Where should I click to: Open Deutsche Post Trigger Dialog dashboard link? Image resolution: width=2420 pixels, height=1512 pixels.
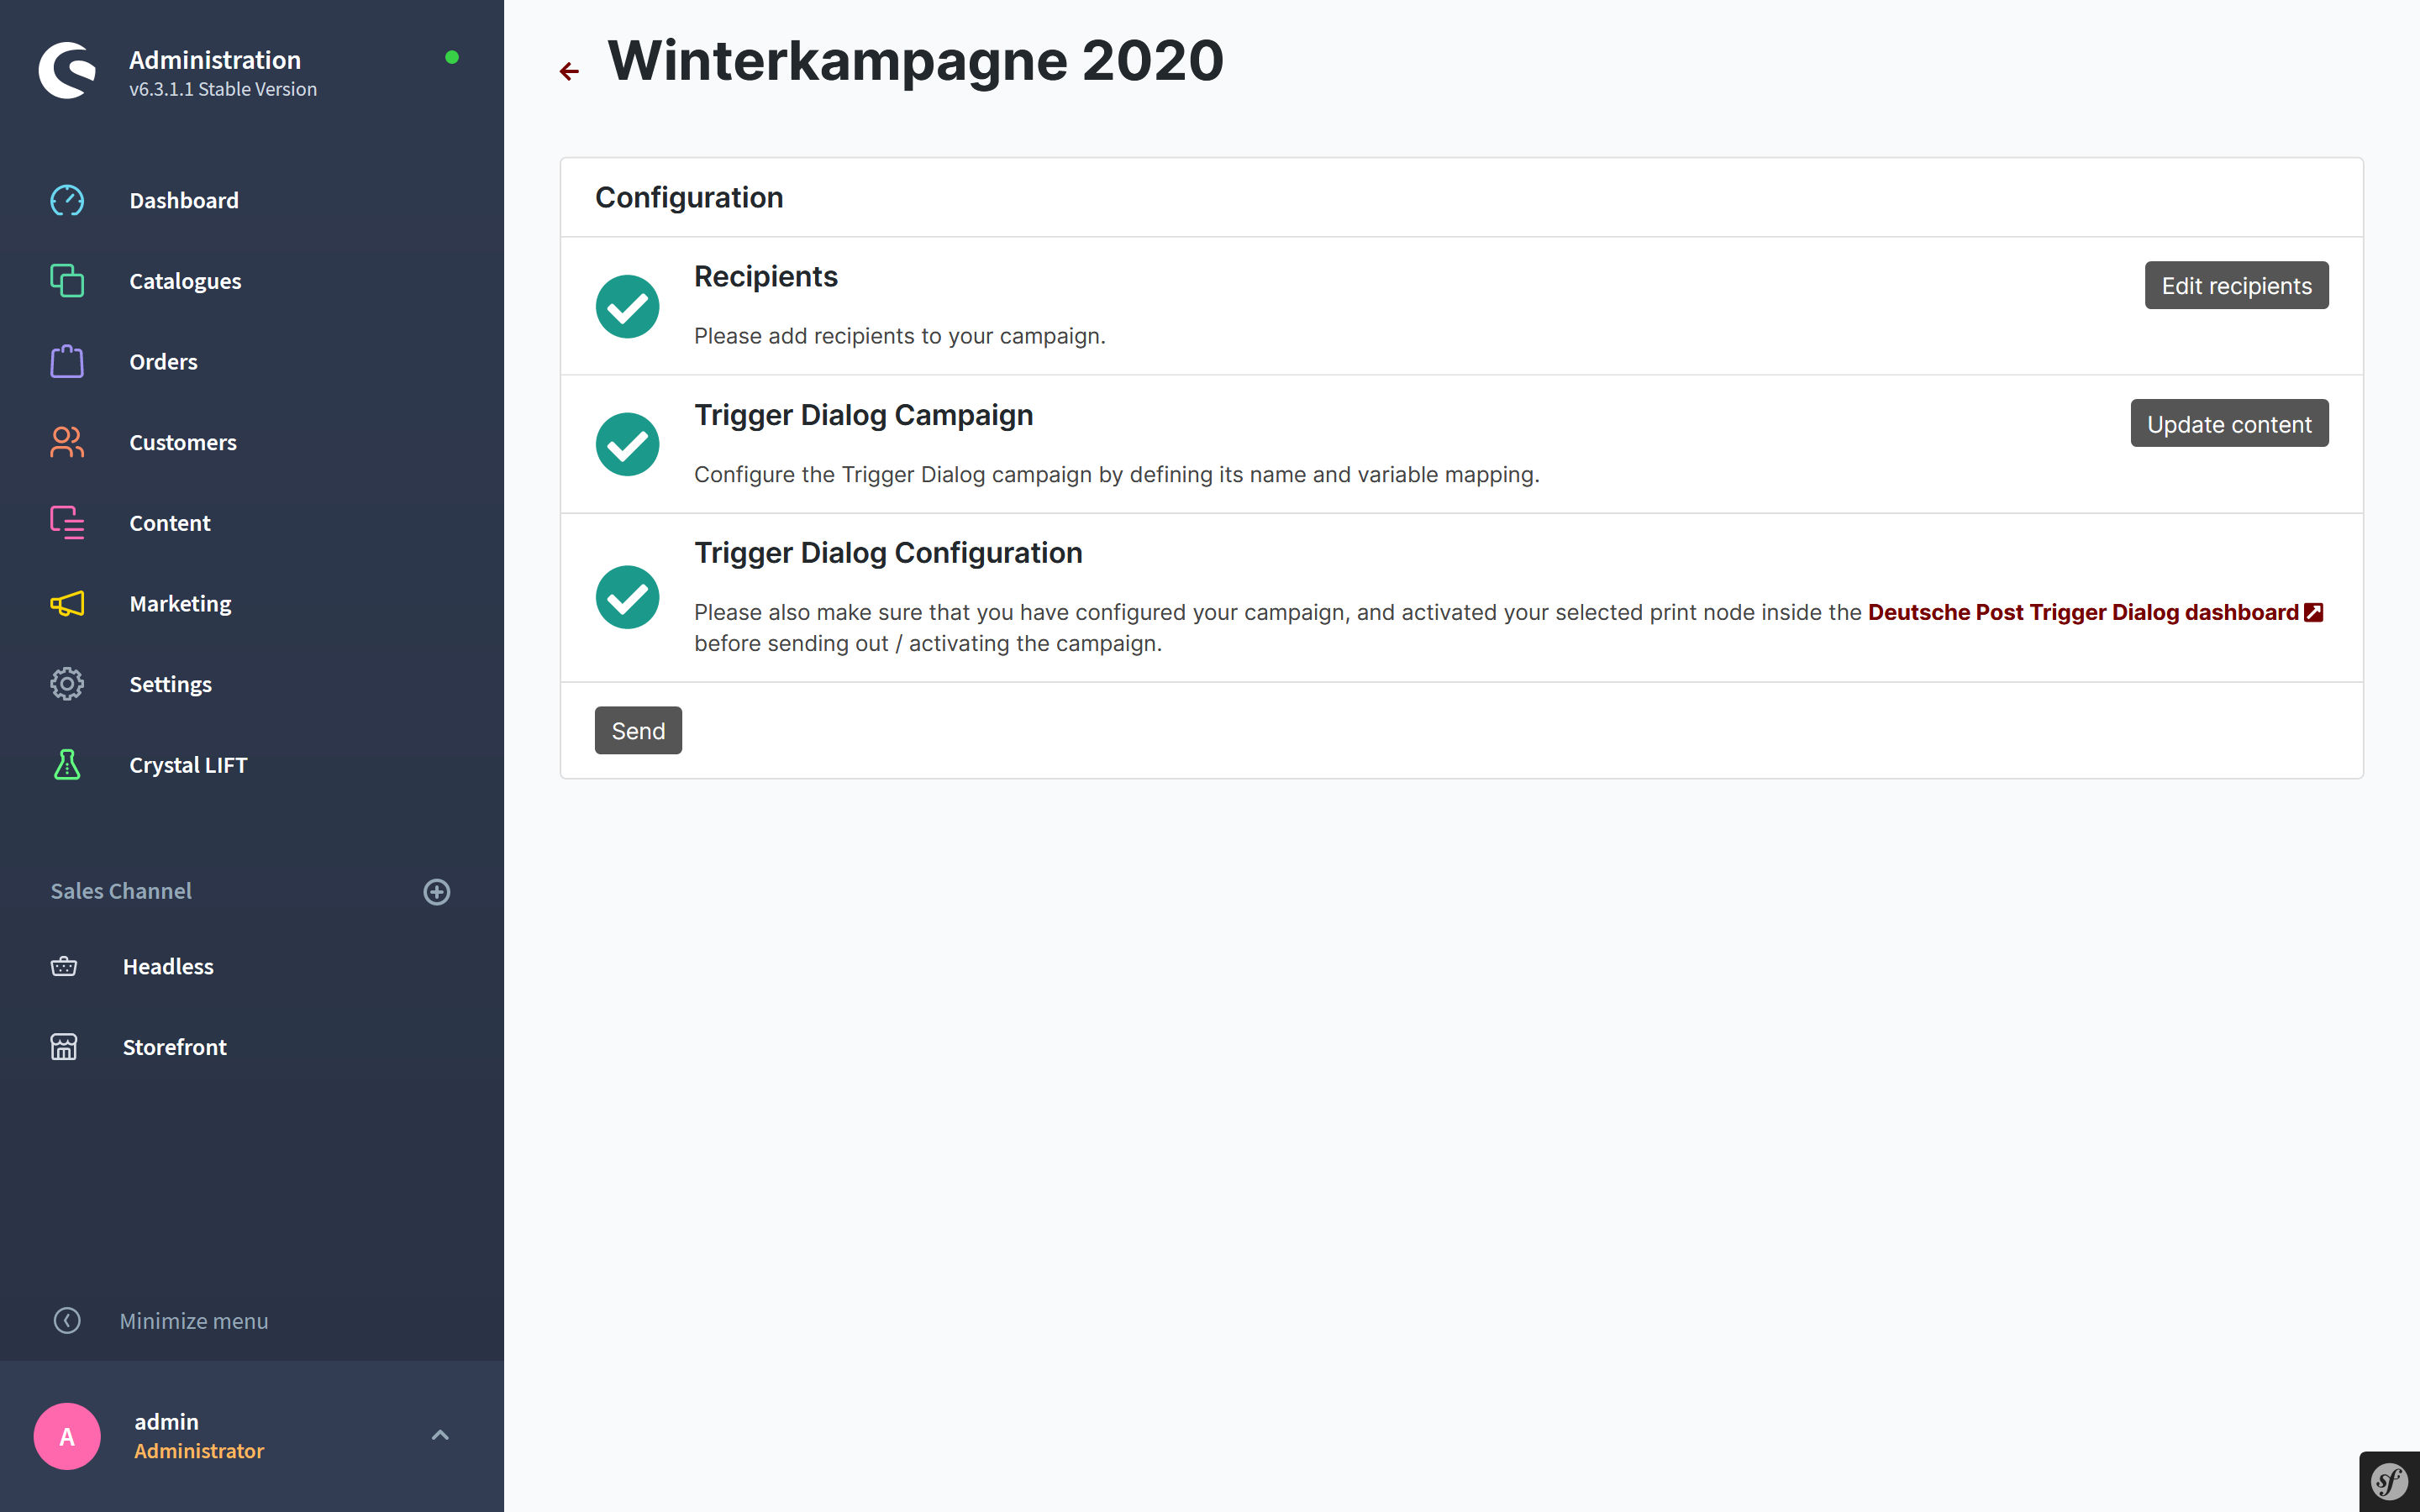[2094, 612]
